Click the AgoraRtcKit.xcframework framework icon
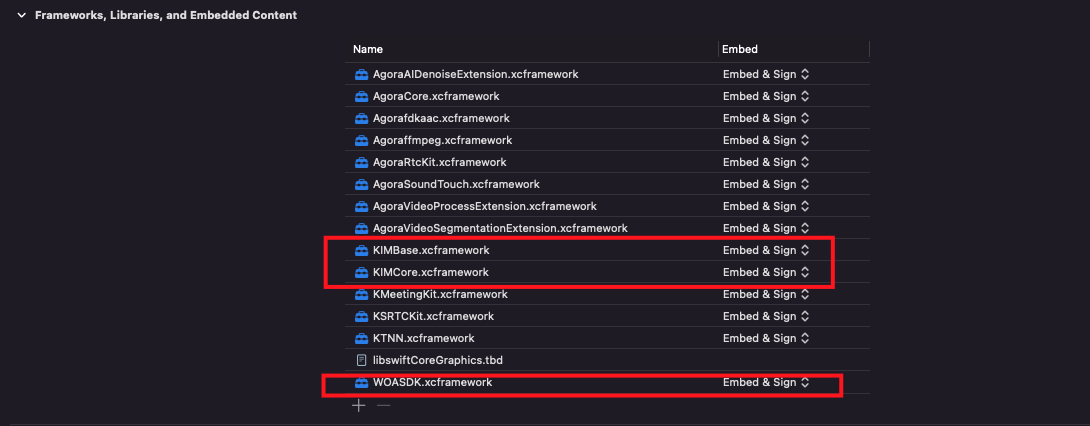Viewport: 1090px width, 426px height. 362,162
